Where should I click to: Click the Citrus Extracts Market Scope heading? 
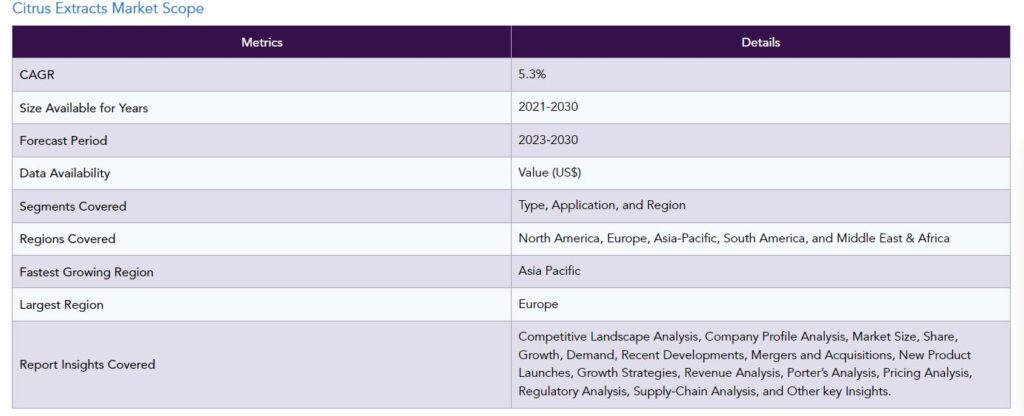pyautogui.click(x=108, y=8)
